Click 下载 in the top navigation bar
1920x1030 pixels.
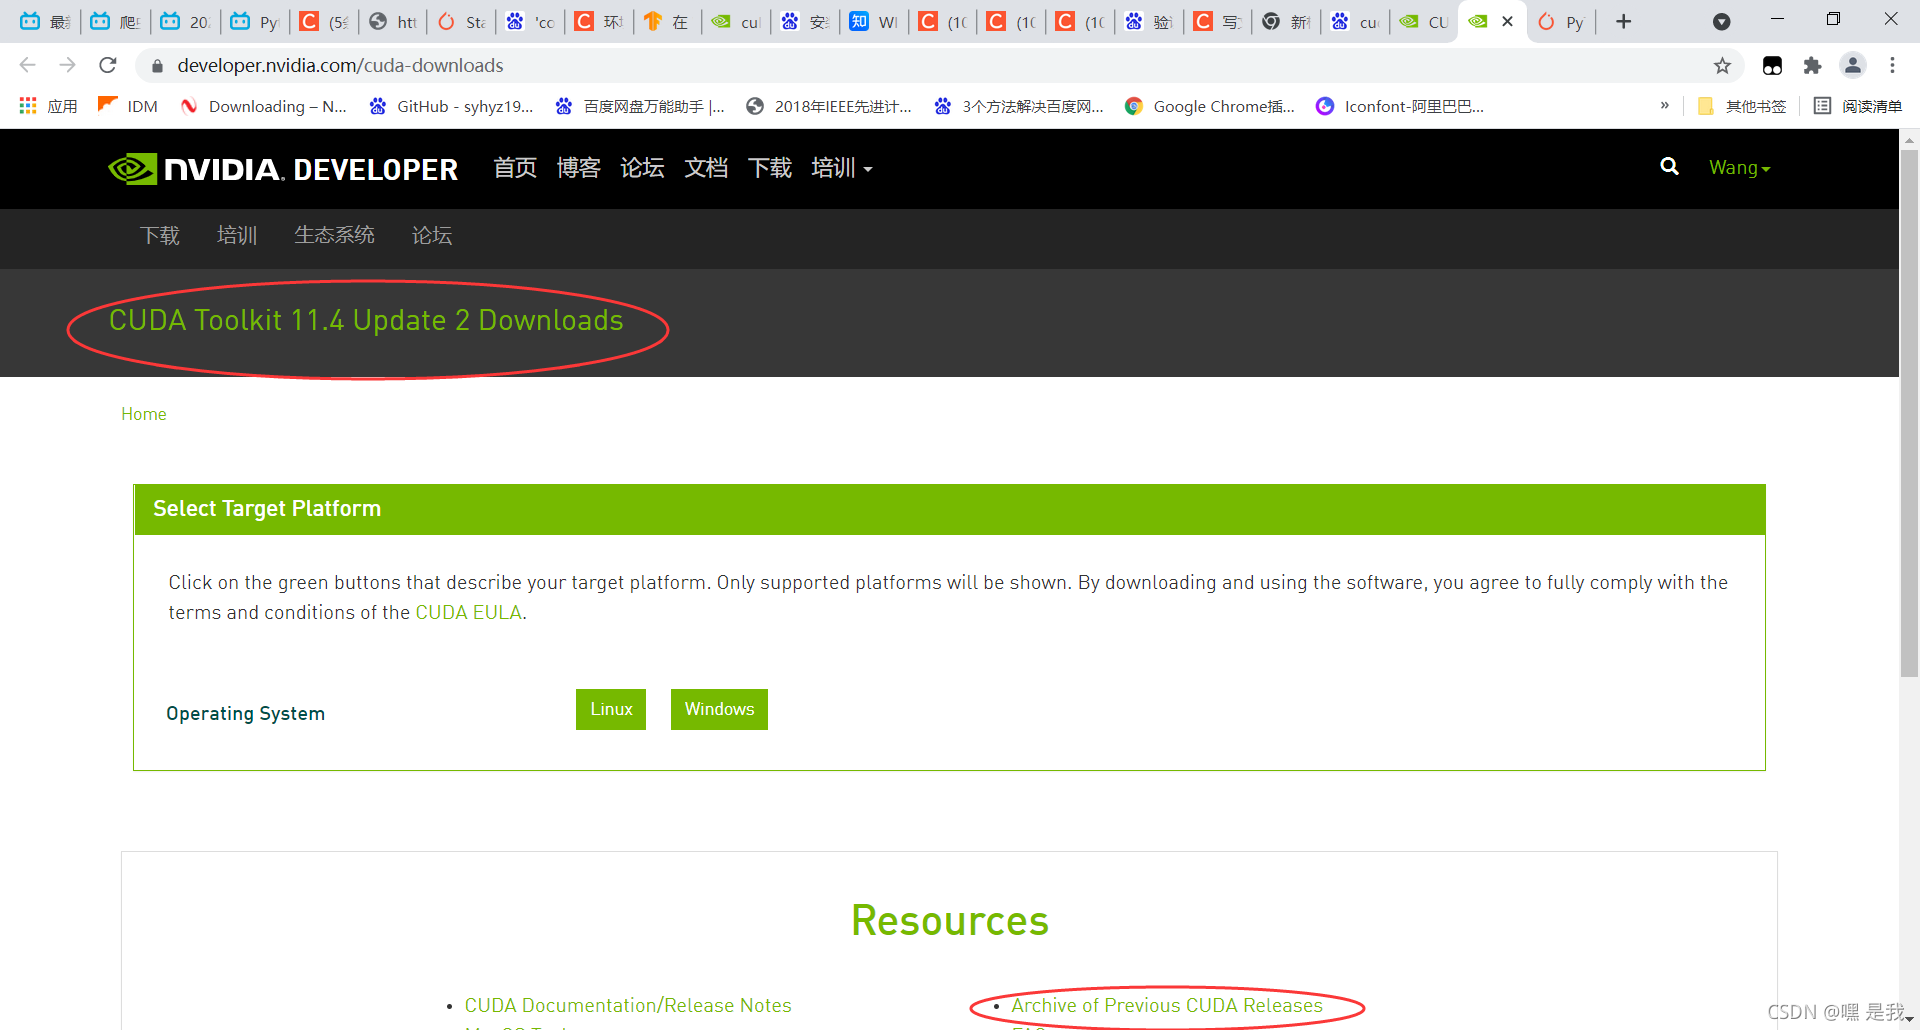click(770, 168)
